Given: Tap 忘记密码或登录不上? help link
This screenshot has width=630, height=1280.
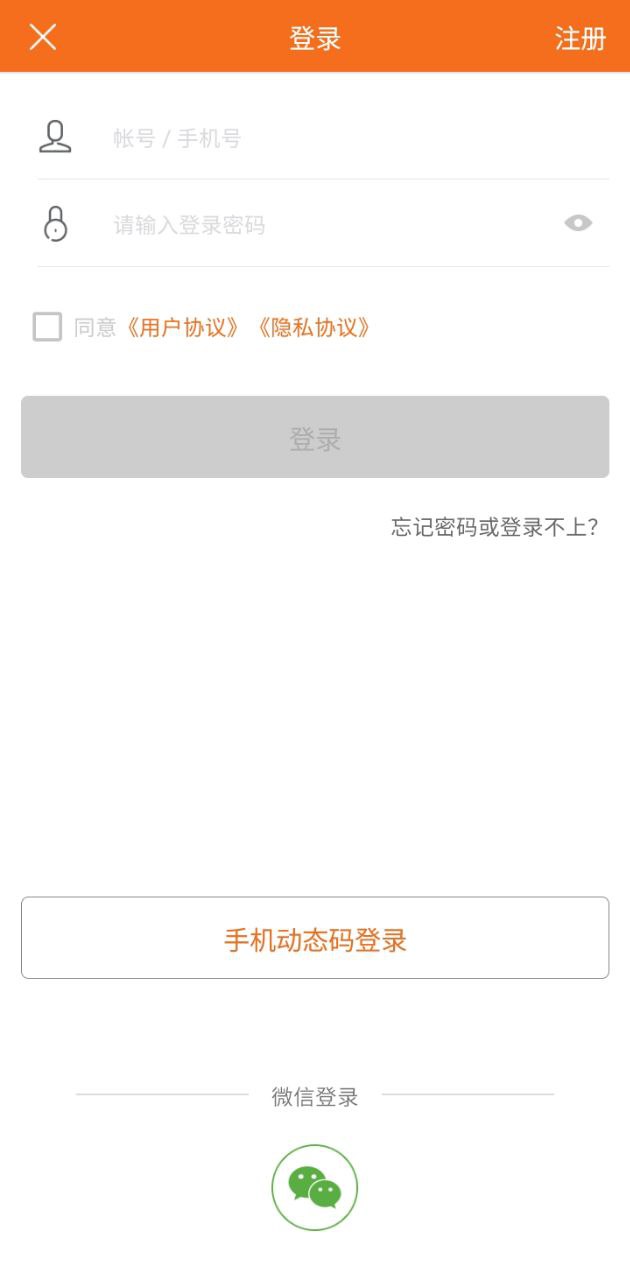Looking at the screenshot, I should 494,527.
